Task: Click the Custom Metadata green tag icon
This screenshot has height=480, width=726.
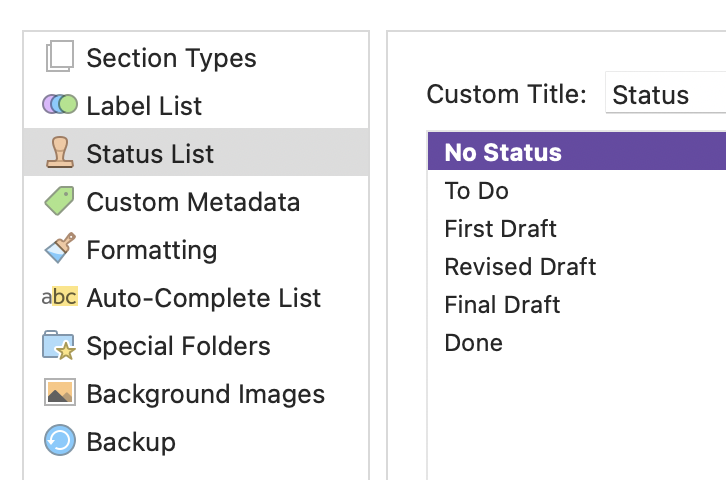Action: [x=59, y=201]
